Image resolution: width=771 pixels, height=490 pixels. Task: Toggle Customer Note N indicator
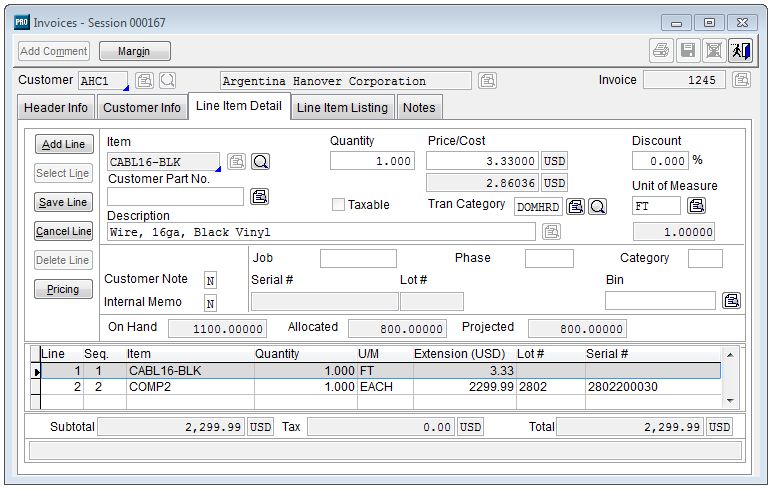(x=210, y=281)
